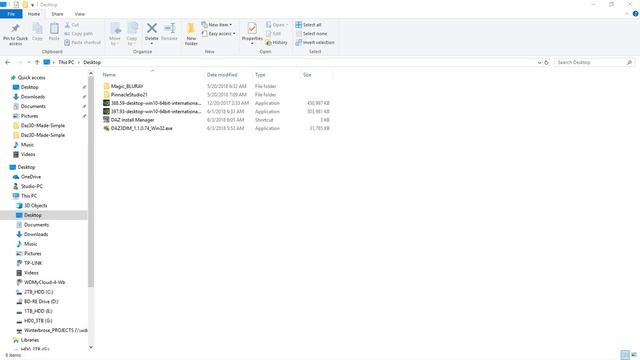Switch to details view in status bar
The image size is (640, 360).
pos(625,355)
